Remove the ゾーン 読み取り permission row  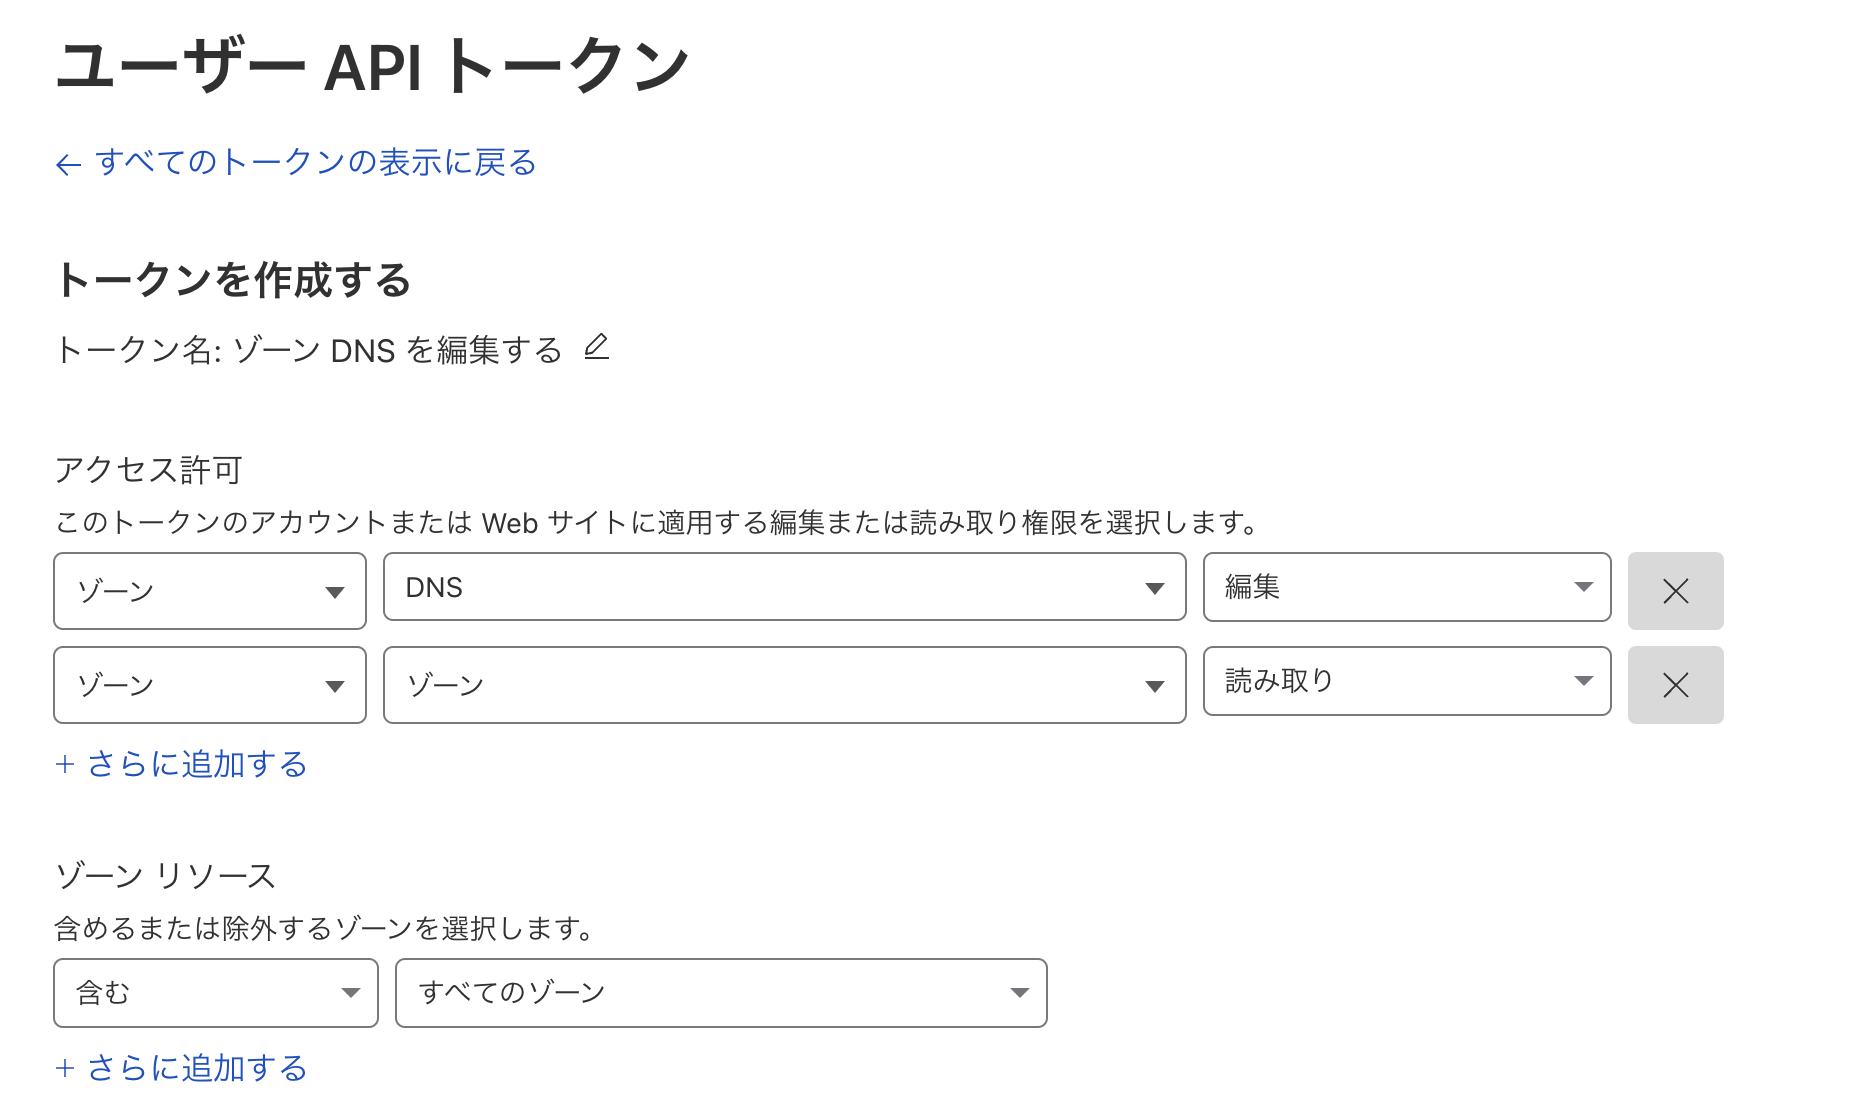1675,685
